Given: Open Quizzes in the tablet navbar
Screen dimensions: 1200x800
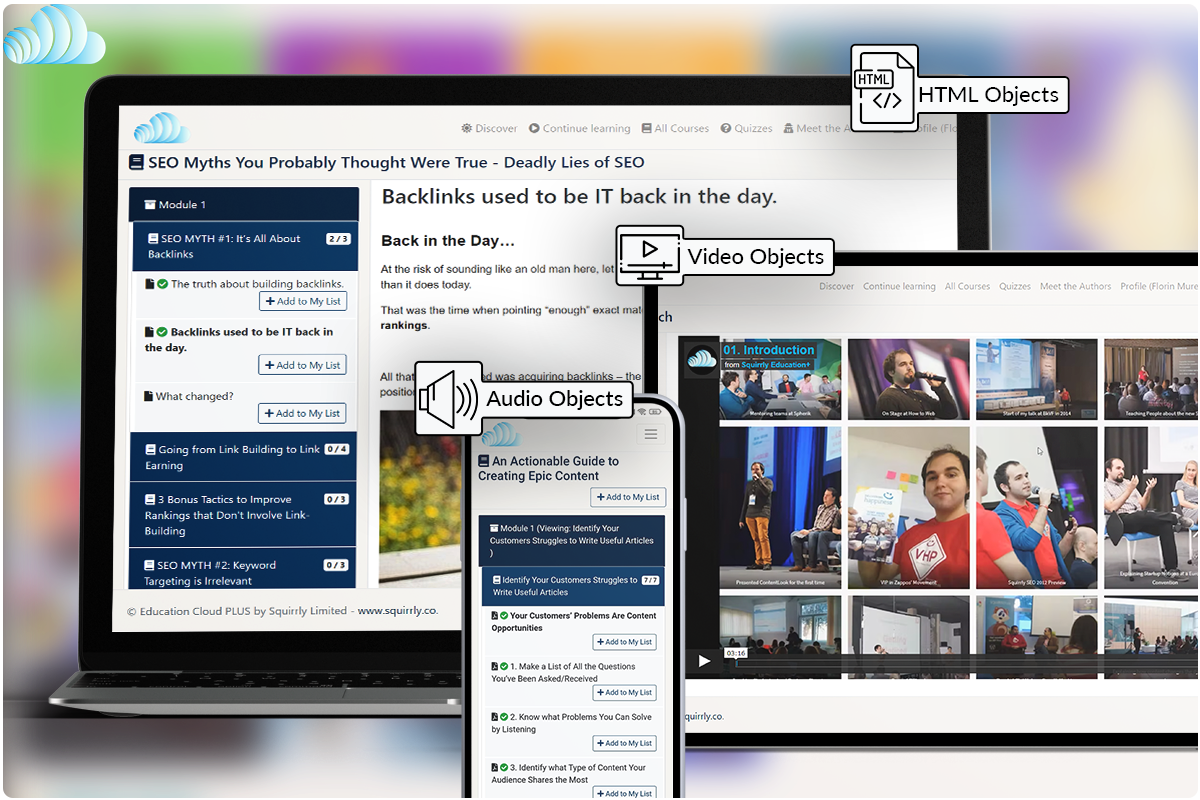Looking at the screenshot, I should (1015, 286).
